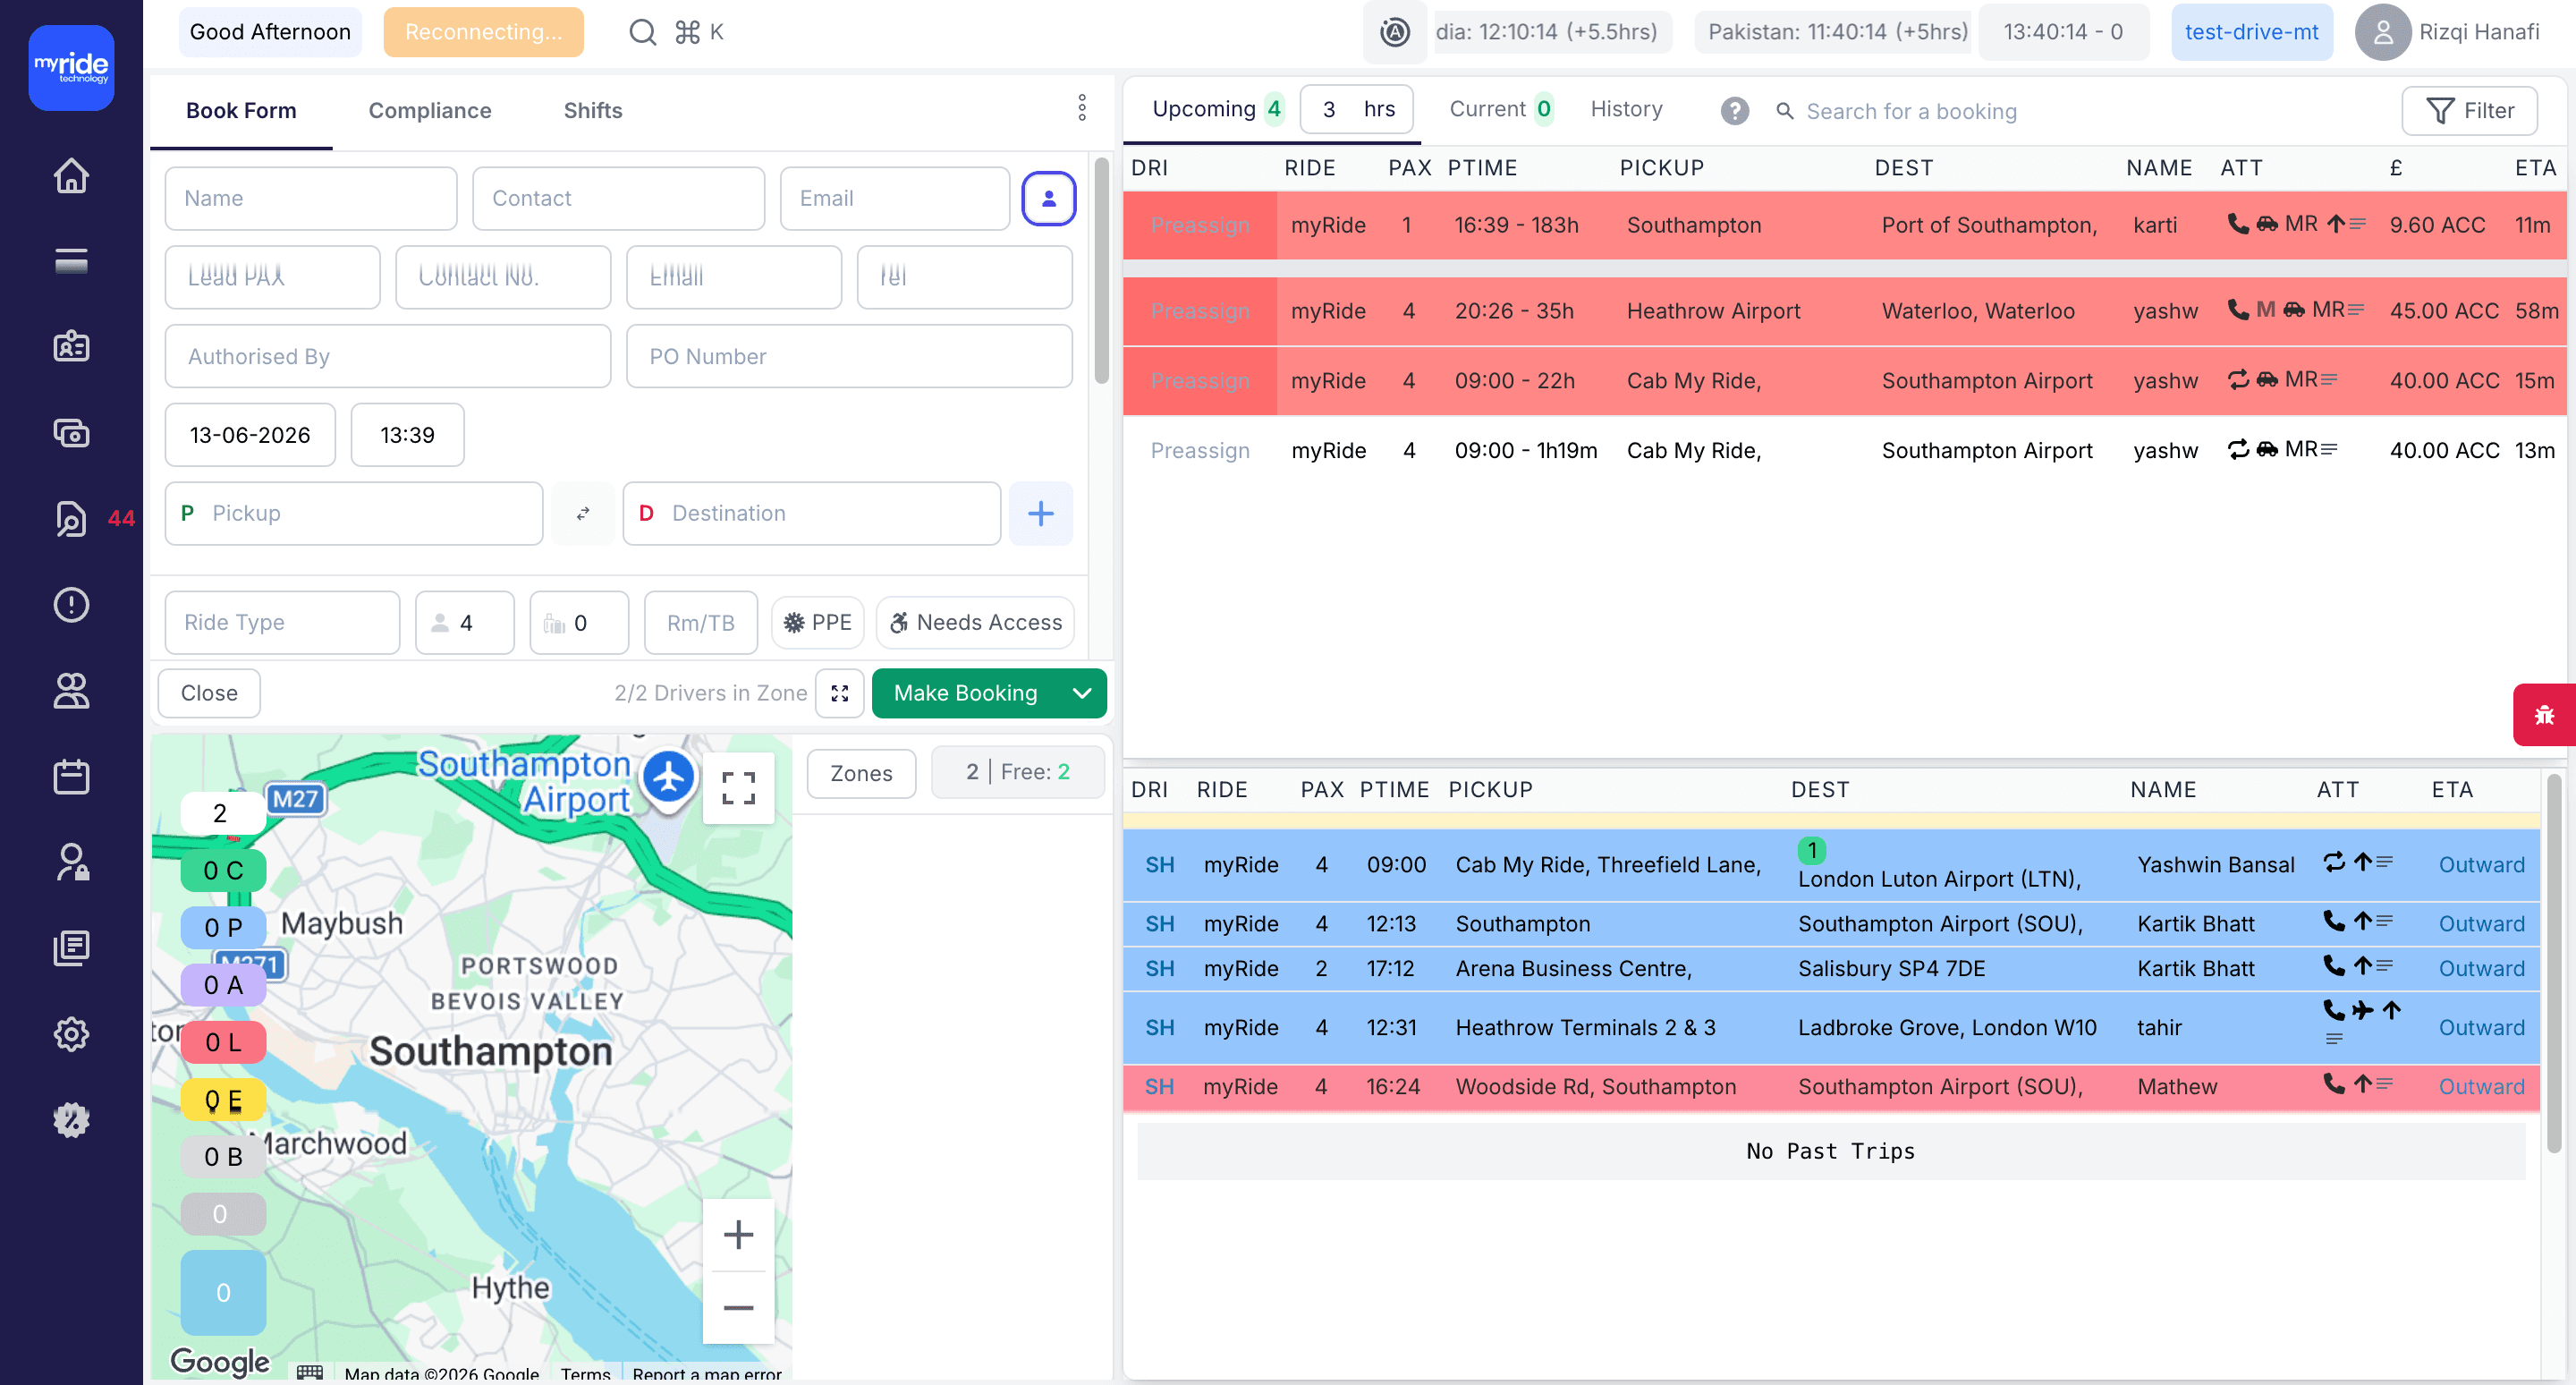Click the Reconnecting status button

(x=483, y=32)
